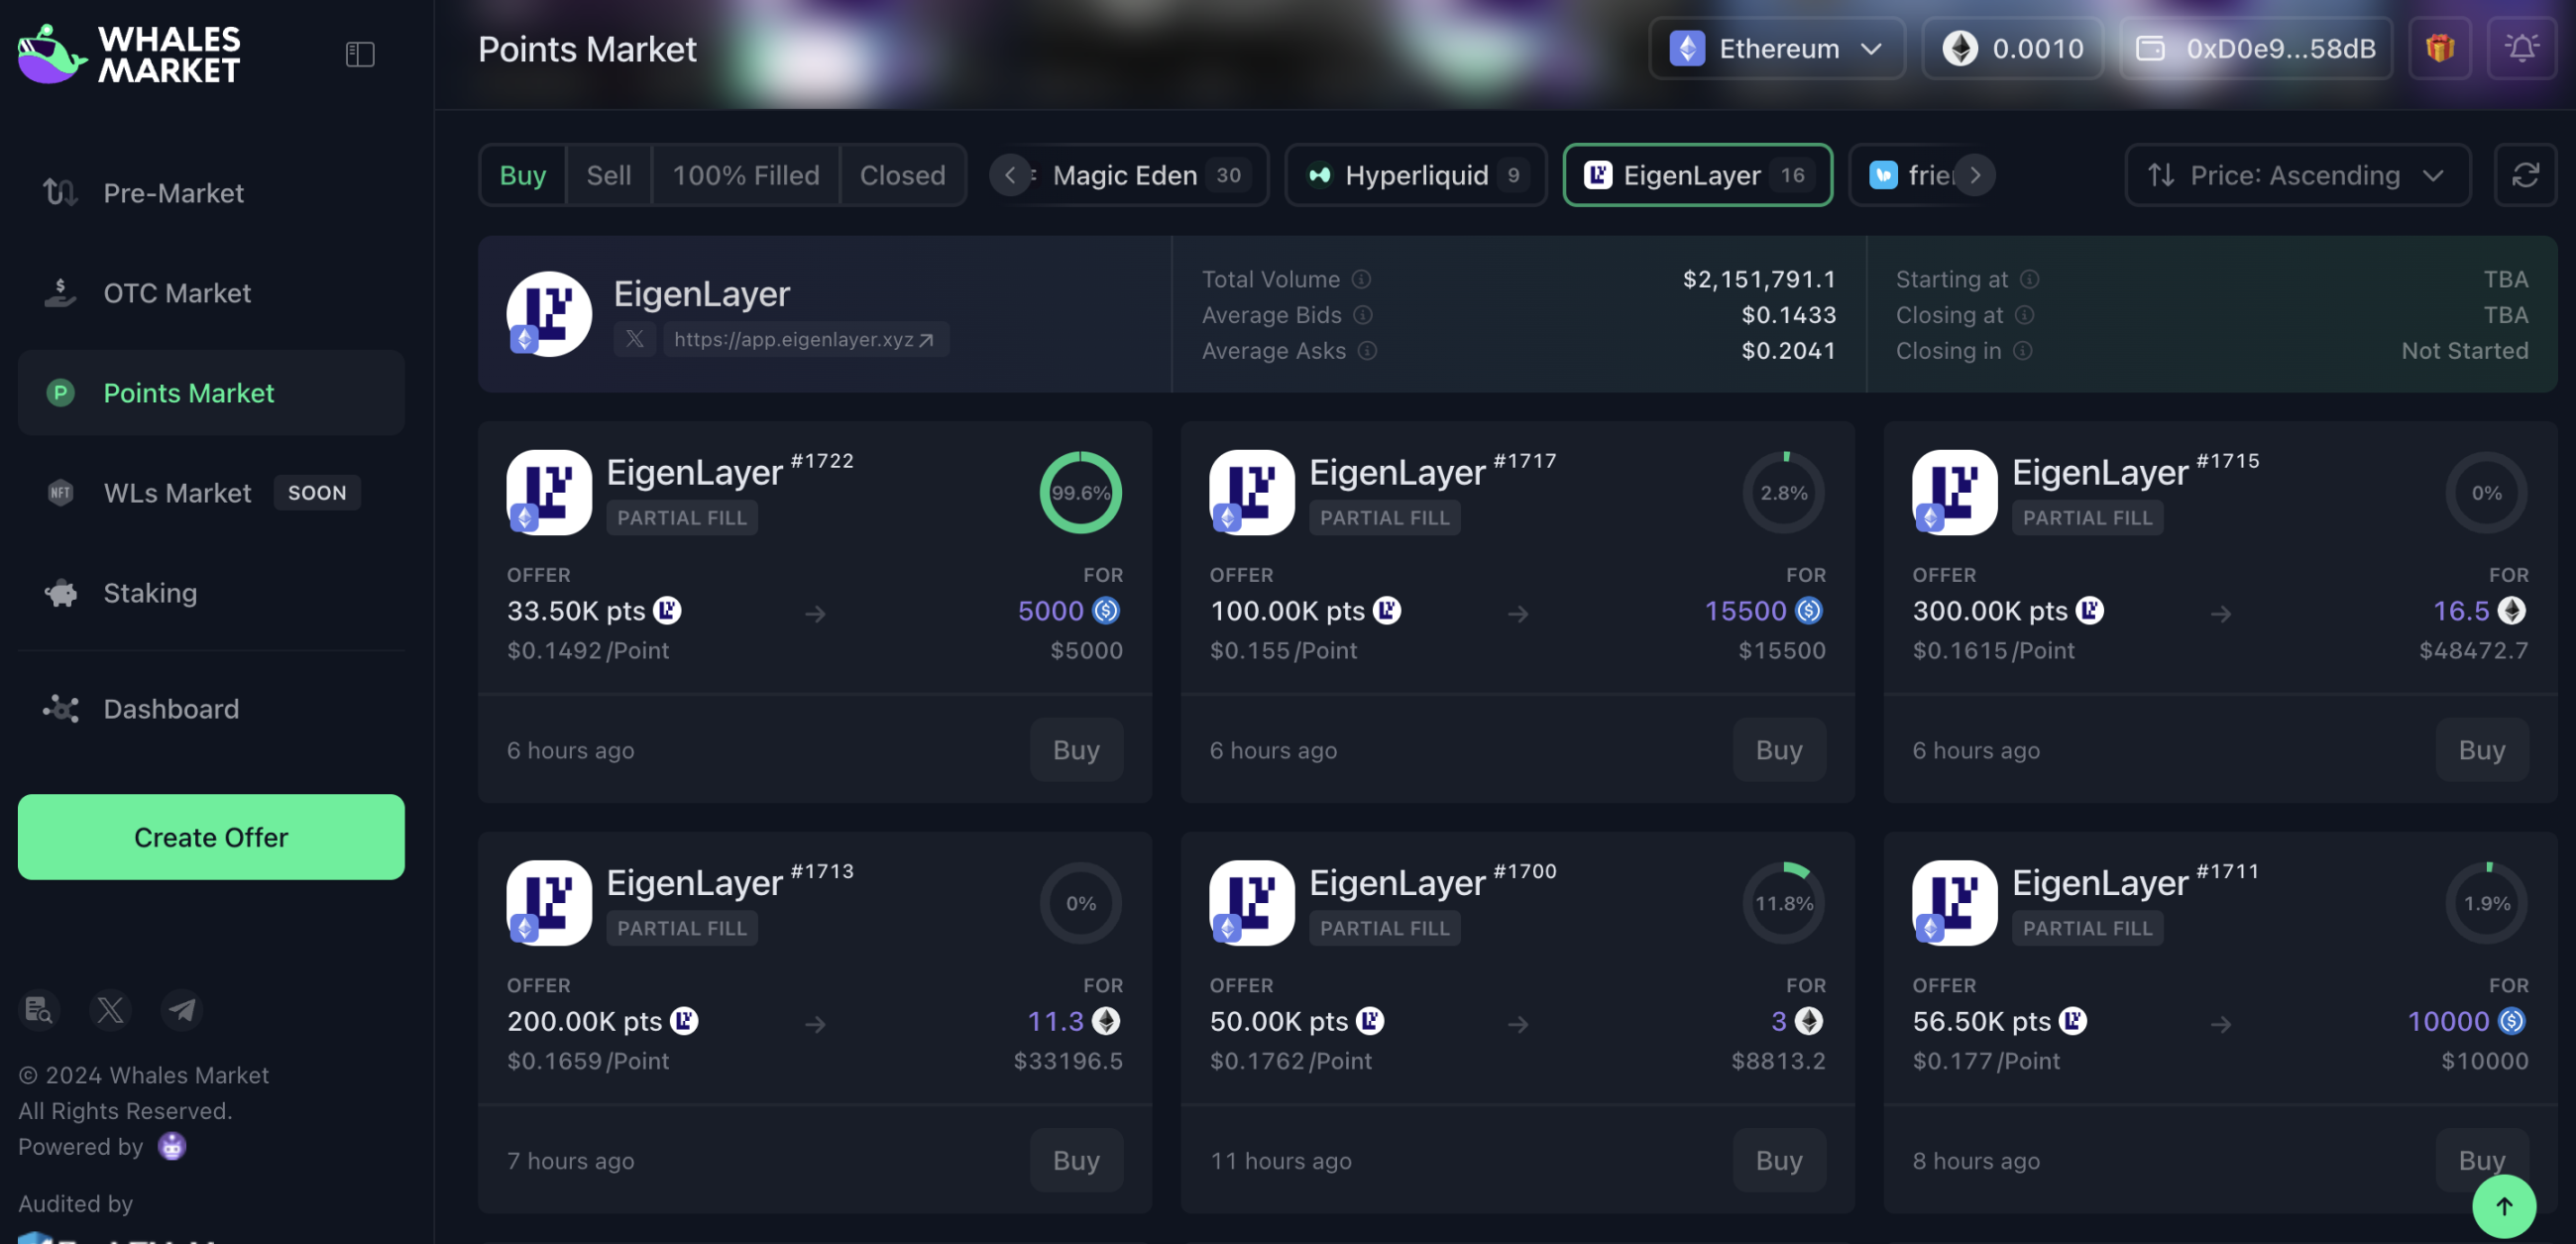
Task: Open the Ethereum network dropdown
Action: coord(1776,48)
